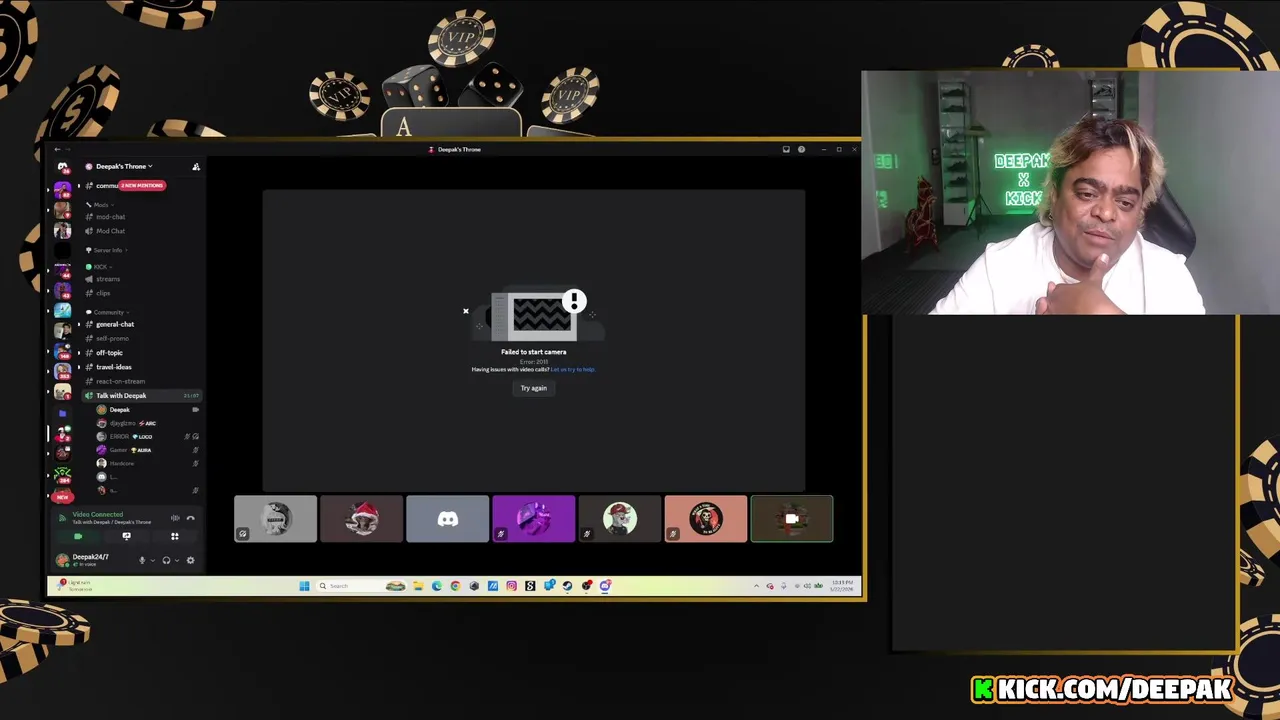Viewport: 1280px width, 720px height.
Task: Open Steam from the taskbar
Action: tap(568, 586)
